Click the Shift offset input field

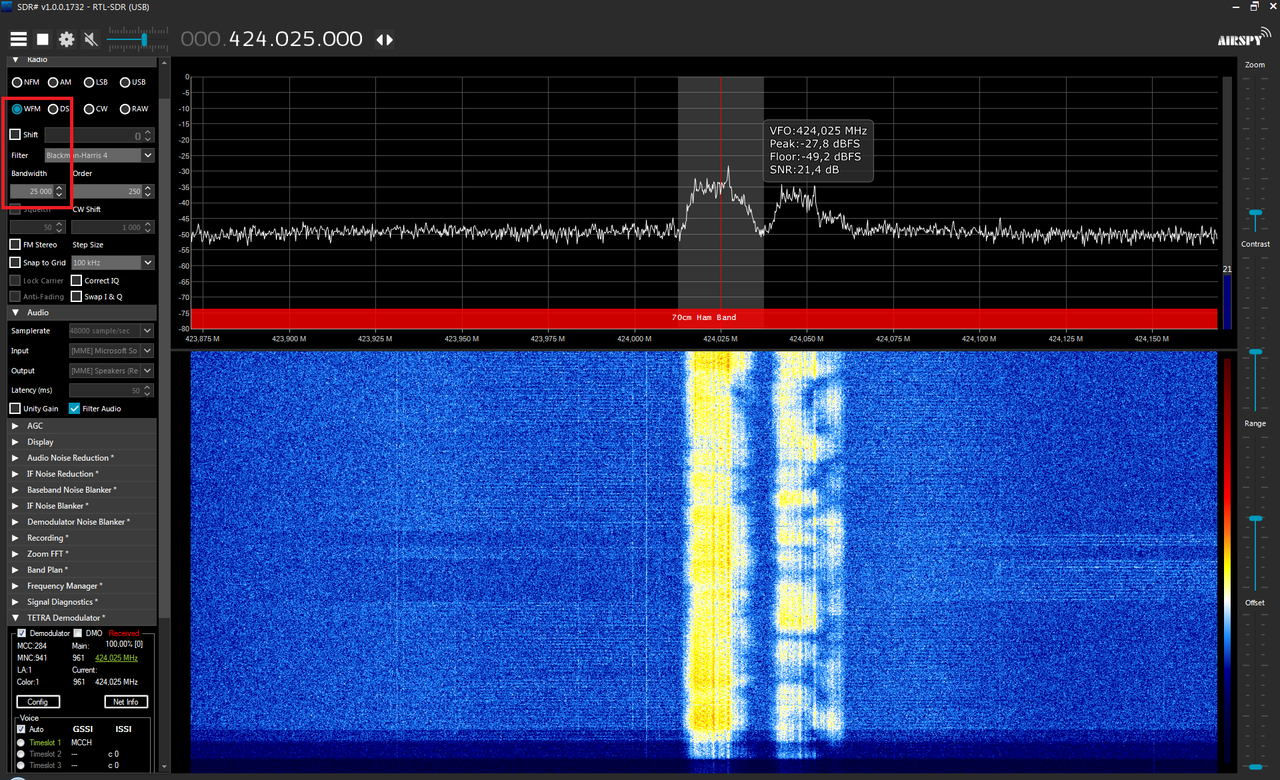click(x=99, y=135)
